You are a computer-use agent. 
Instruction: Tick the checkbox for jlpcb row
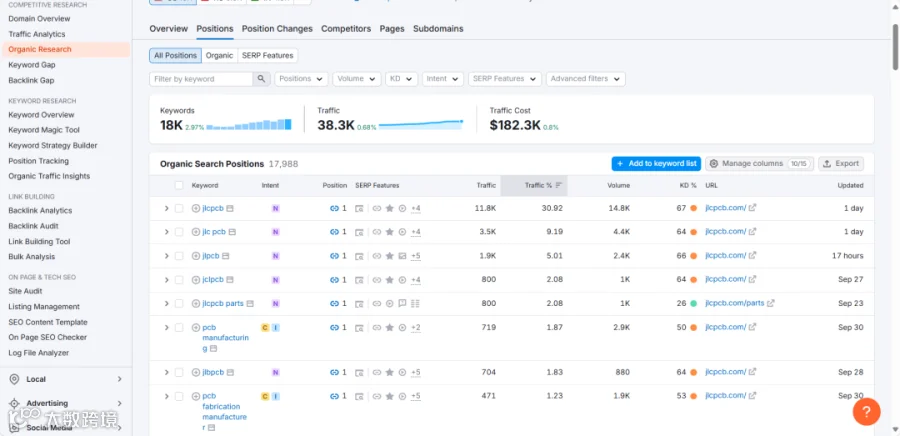pos(179,256)
